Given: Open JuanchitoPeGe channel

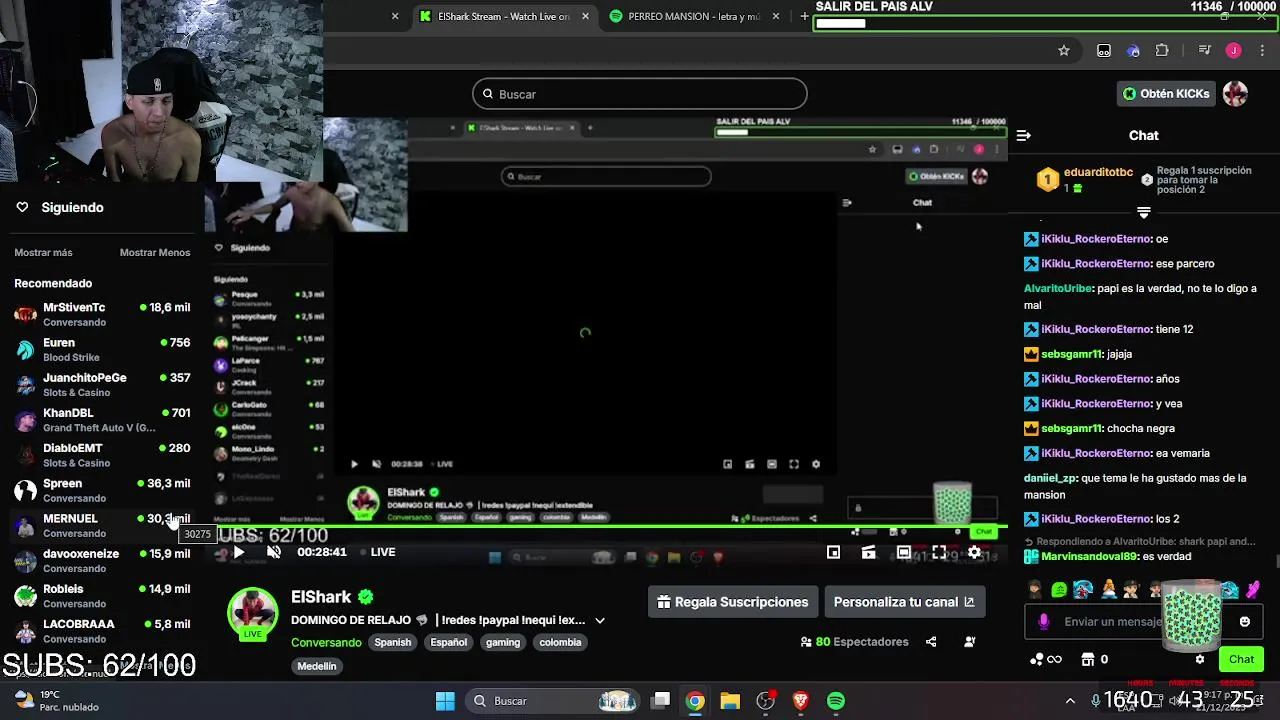Looking at the screenshot, I should pos(102,384).
